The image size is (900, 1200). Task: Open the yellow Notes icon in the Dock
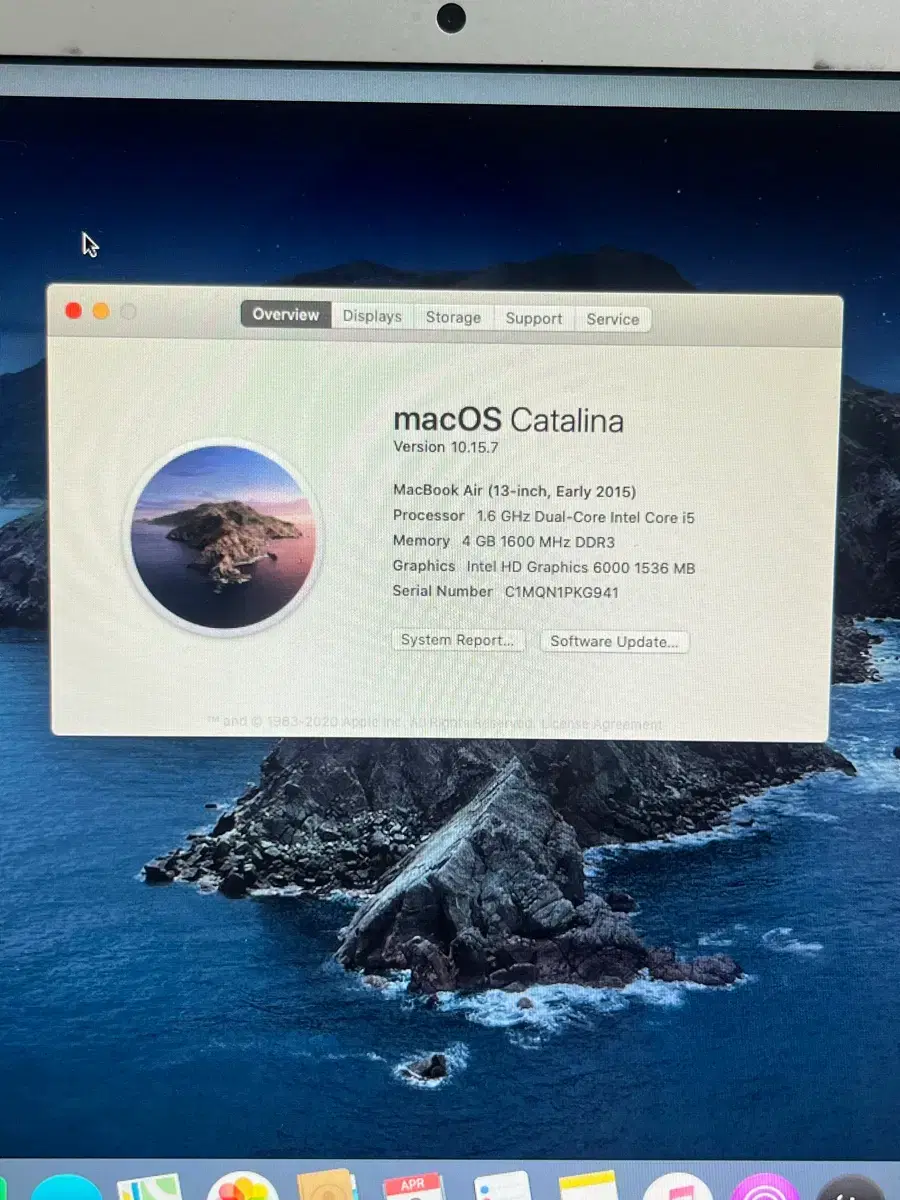pyautogui.click(x=588, y=1187)
